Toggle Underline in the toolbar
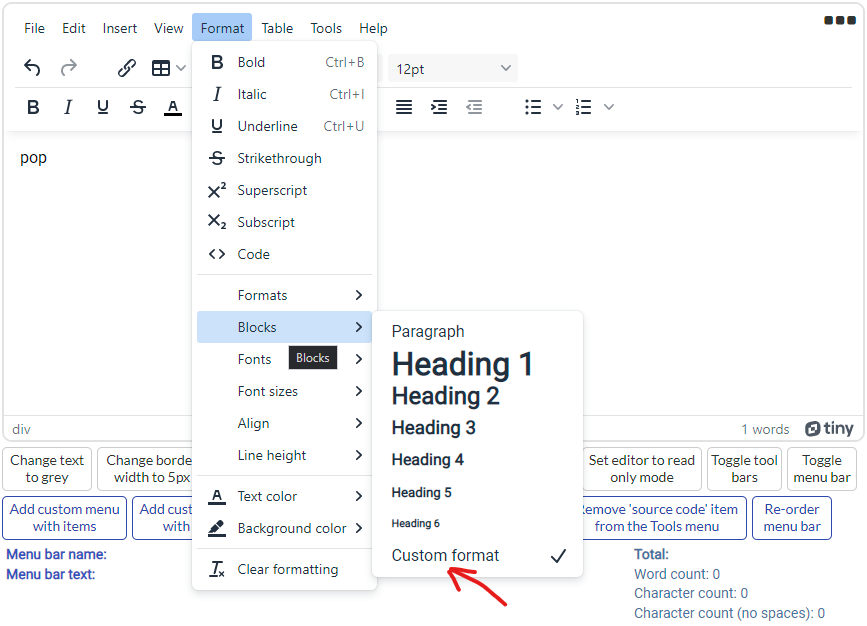 [x=103, y=107]
